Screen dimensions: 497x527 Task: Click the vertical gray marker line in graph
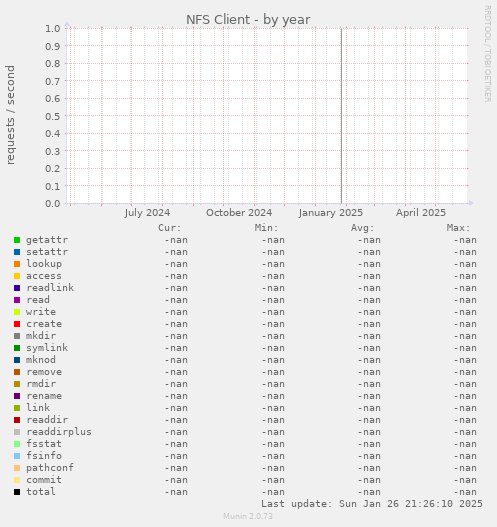pyautogui.click(x=341, y=116)
